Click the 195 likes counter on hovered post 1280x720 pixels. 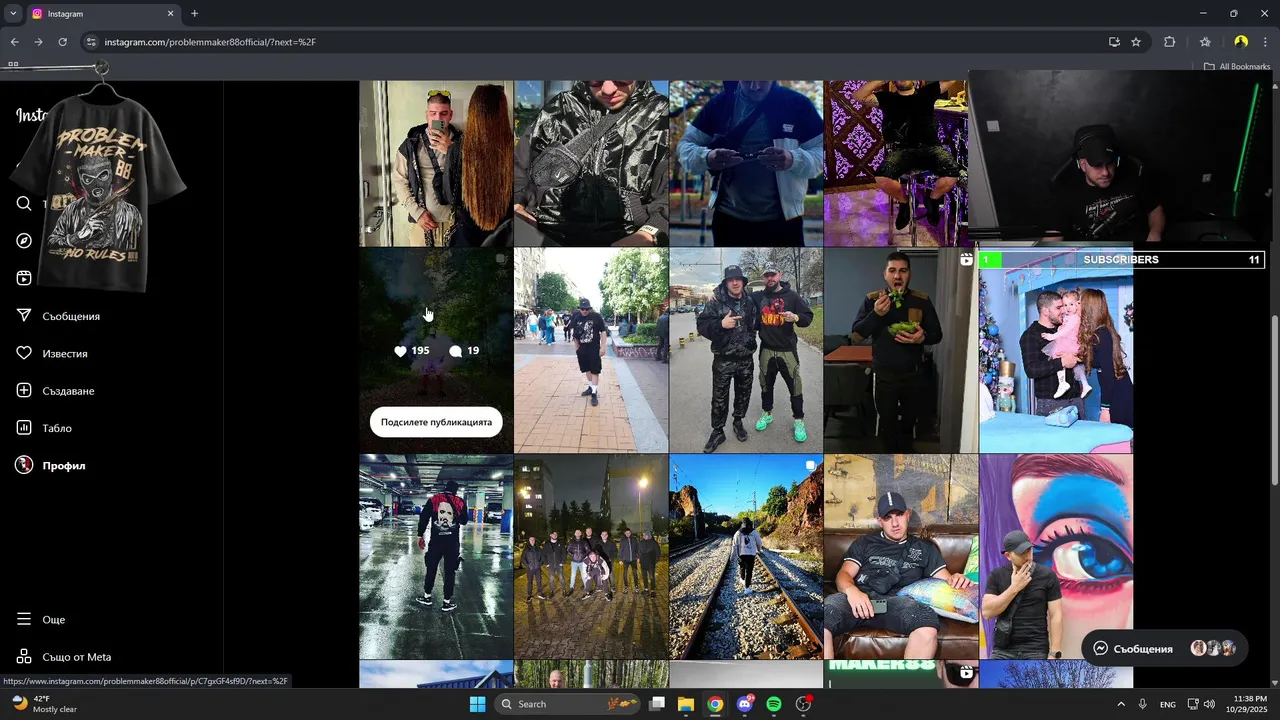(x=411, y=351)
